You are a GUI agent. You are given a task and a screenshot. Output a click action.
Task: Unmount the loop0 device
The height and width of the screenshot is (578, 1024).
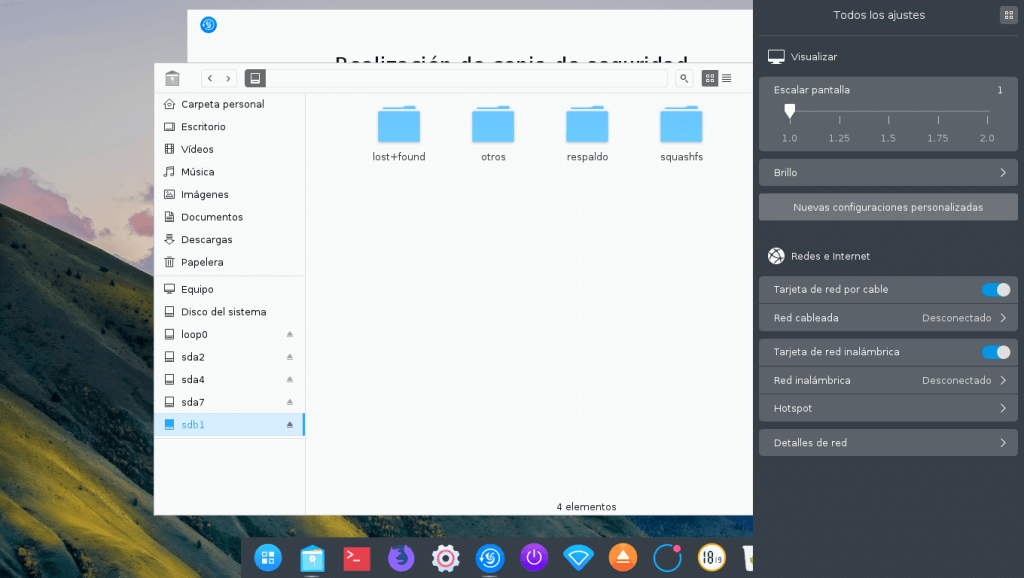(290, 335)
